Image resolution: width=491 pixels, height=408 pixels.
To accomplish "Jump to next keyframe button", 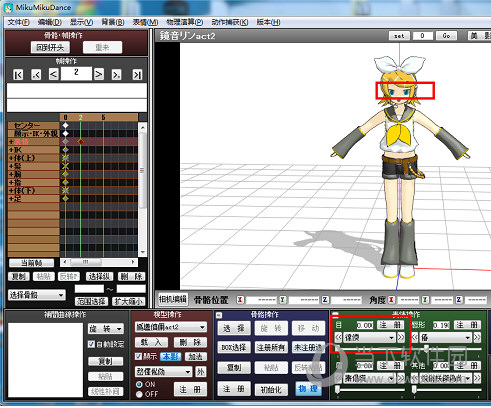I will [x=116, y=75].
